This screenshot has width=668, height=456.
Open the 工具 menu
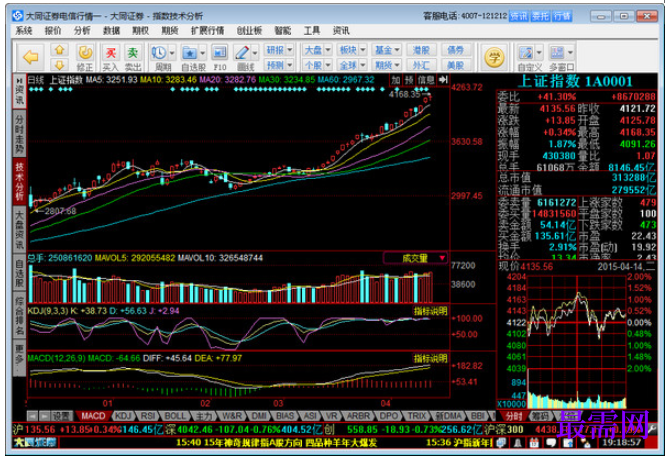311,31
